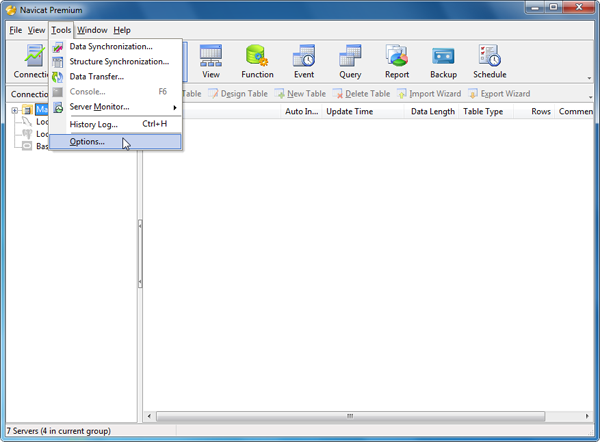Sort by Data Length column header
This screenshot has height=442, width=600.
coord(432,111)
